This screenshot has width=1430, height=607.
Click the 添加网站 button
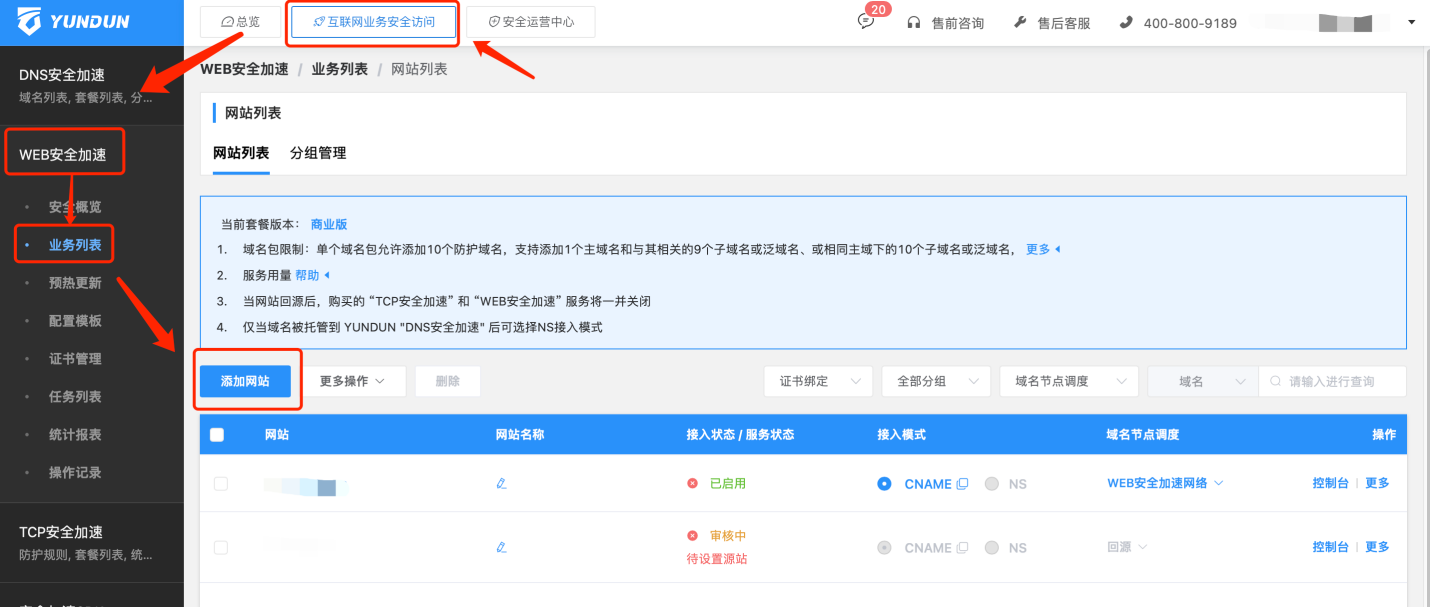tap(245, 381)
